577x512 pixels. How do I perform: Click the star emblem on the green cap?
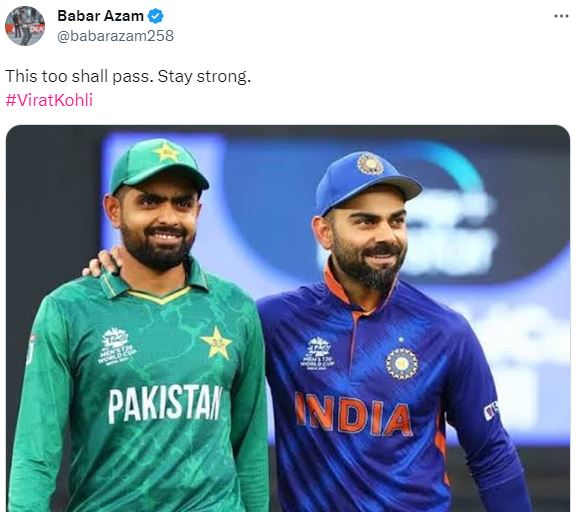(166, 152)
